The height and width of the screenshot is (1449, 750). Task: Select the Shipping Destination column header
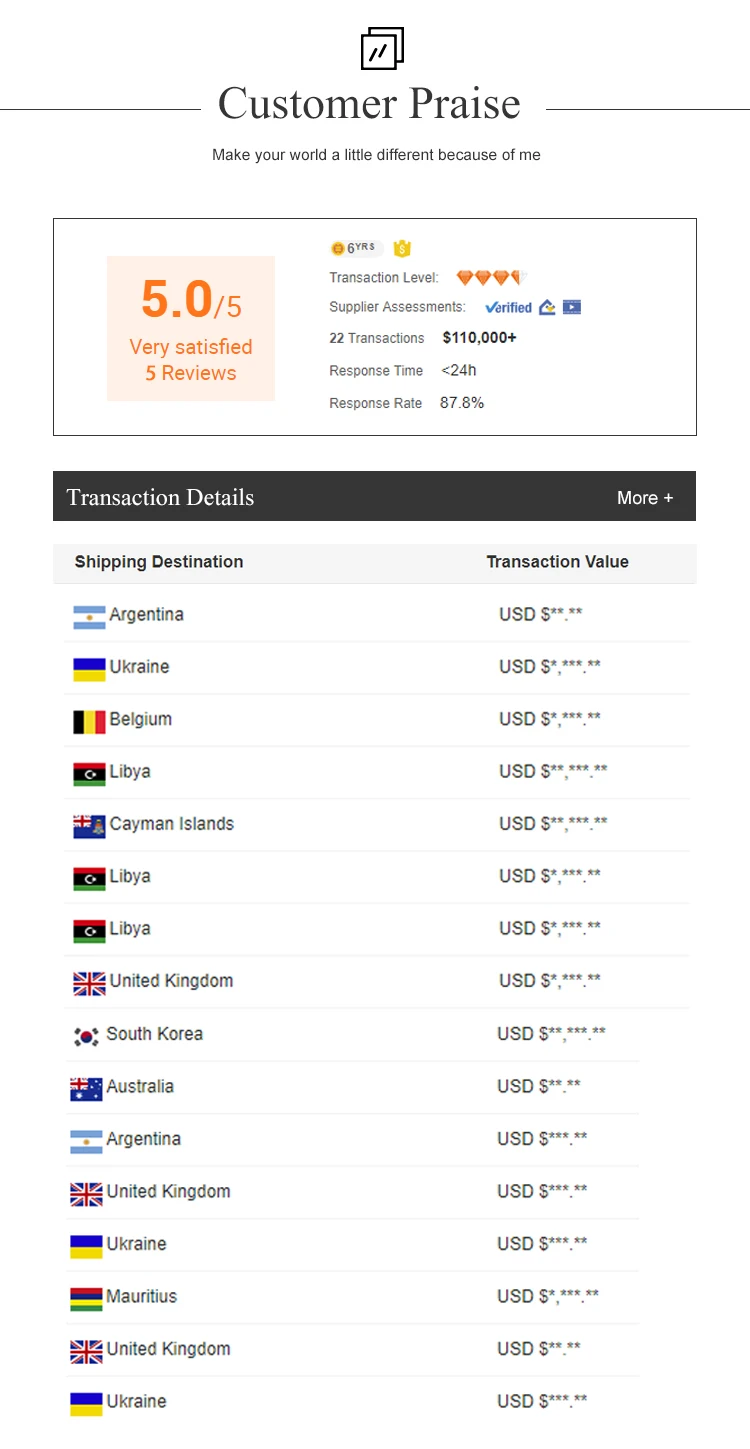pos(159,562)
